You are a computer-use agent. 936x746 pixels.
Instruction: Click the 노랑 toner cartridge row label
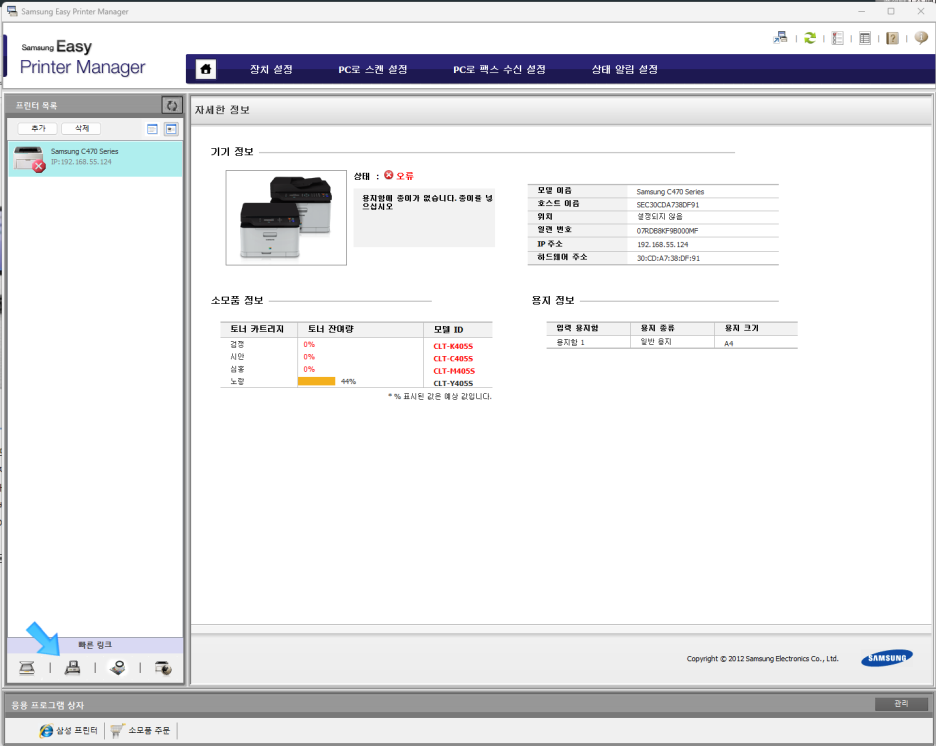(237, 381)
